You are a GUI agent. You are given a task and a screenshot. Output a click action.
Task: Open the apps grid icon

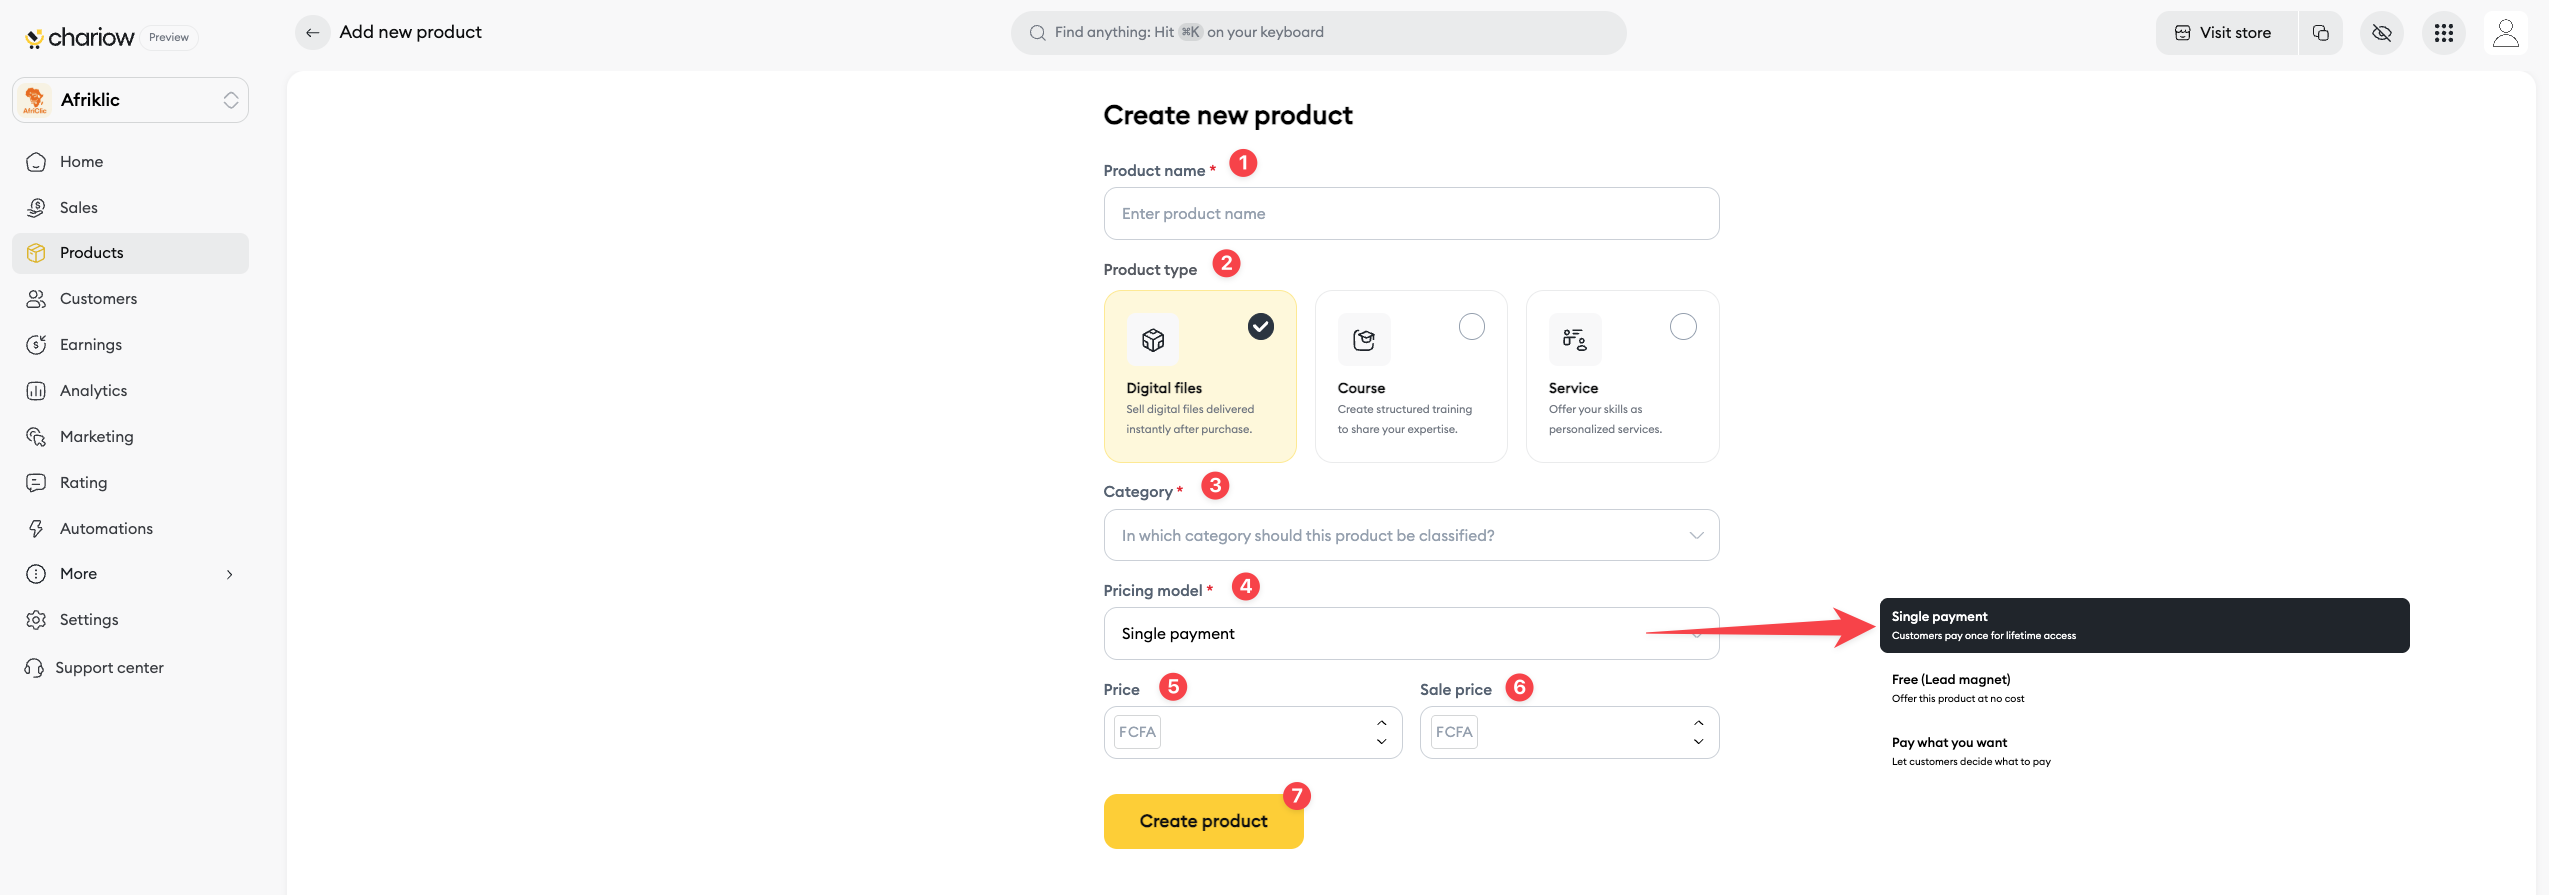point(2443,33)
